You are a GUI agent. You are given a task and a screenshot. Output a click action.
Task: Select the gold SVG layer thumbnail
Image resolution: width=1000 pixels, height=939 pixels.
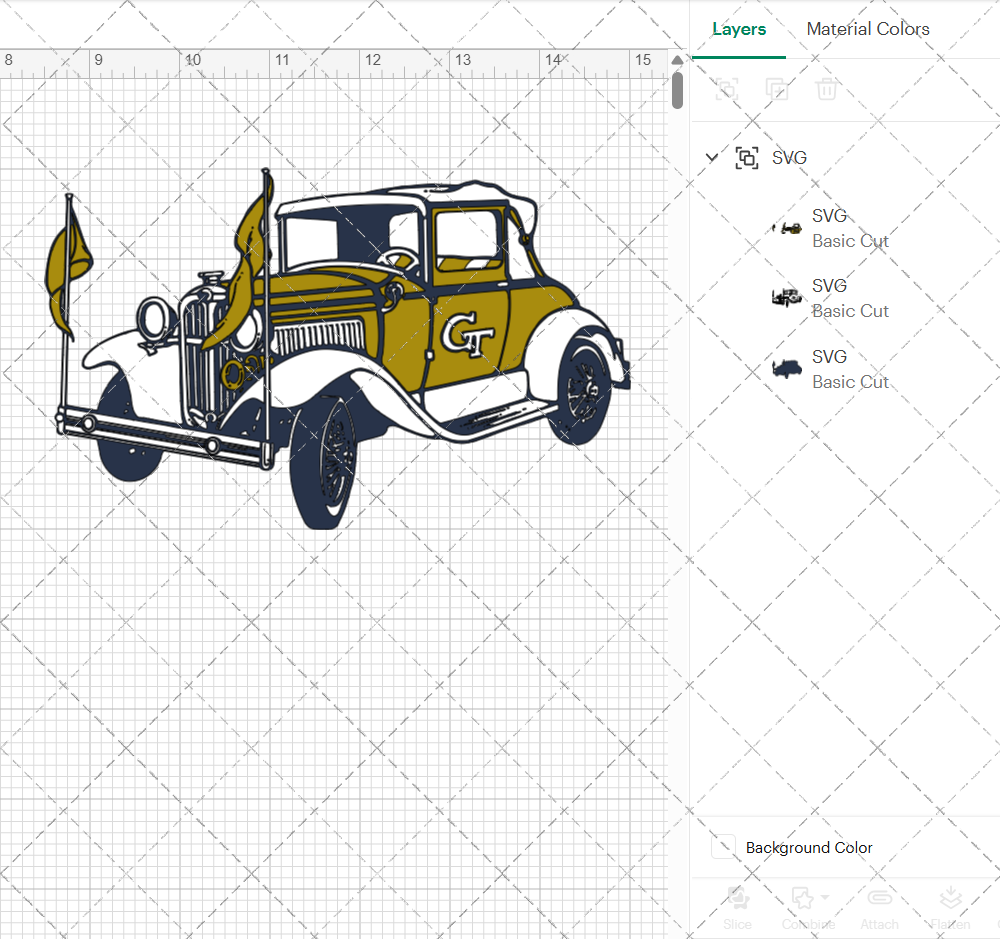click(x=787, y=228)
